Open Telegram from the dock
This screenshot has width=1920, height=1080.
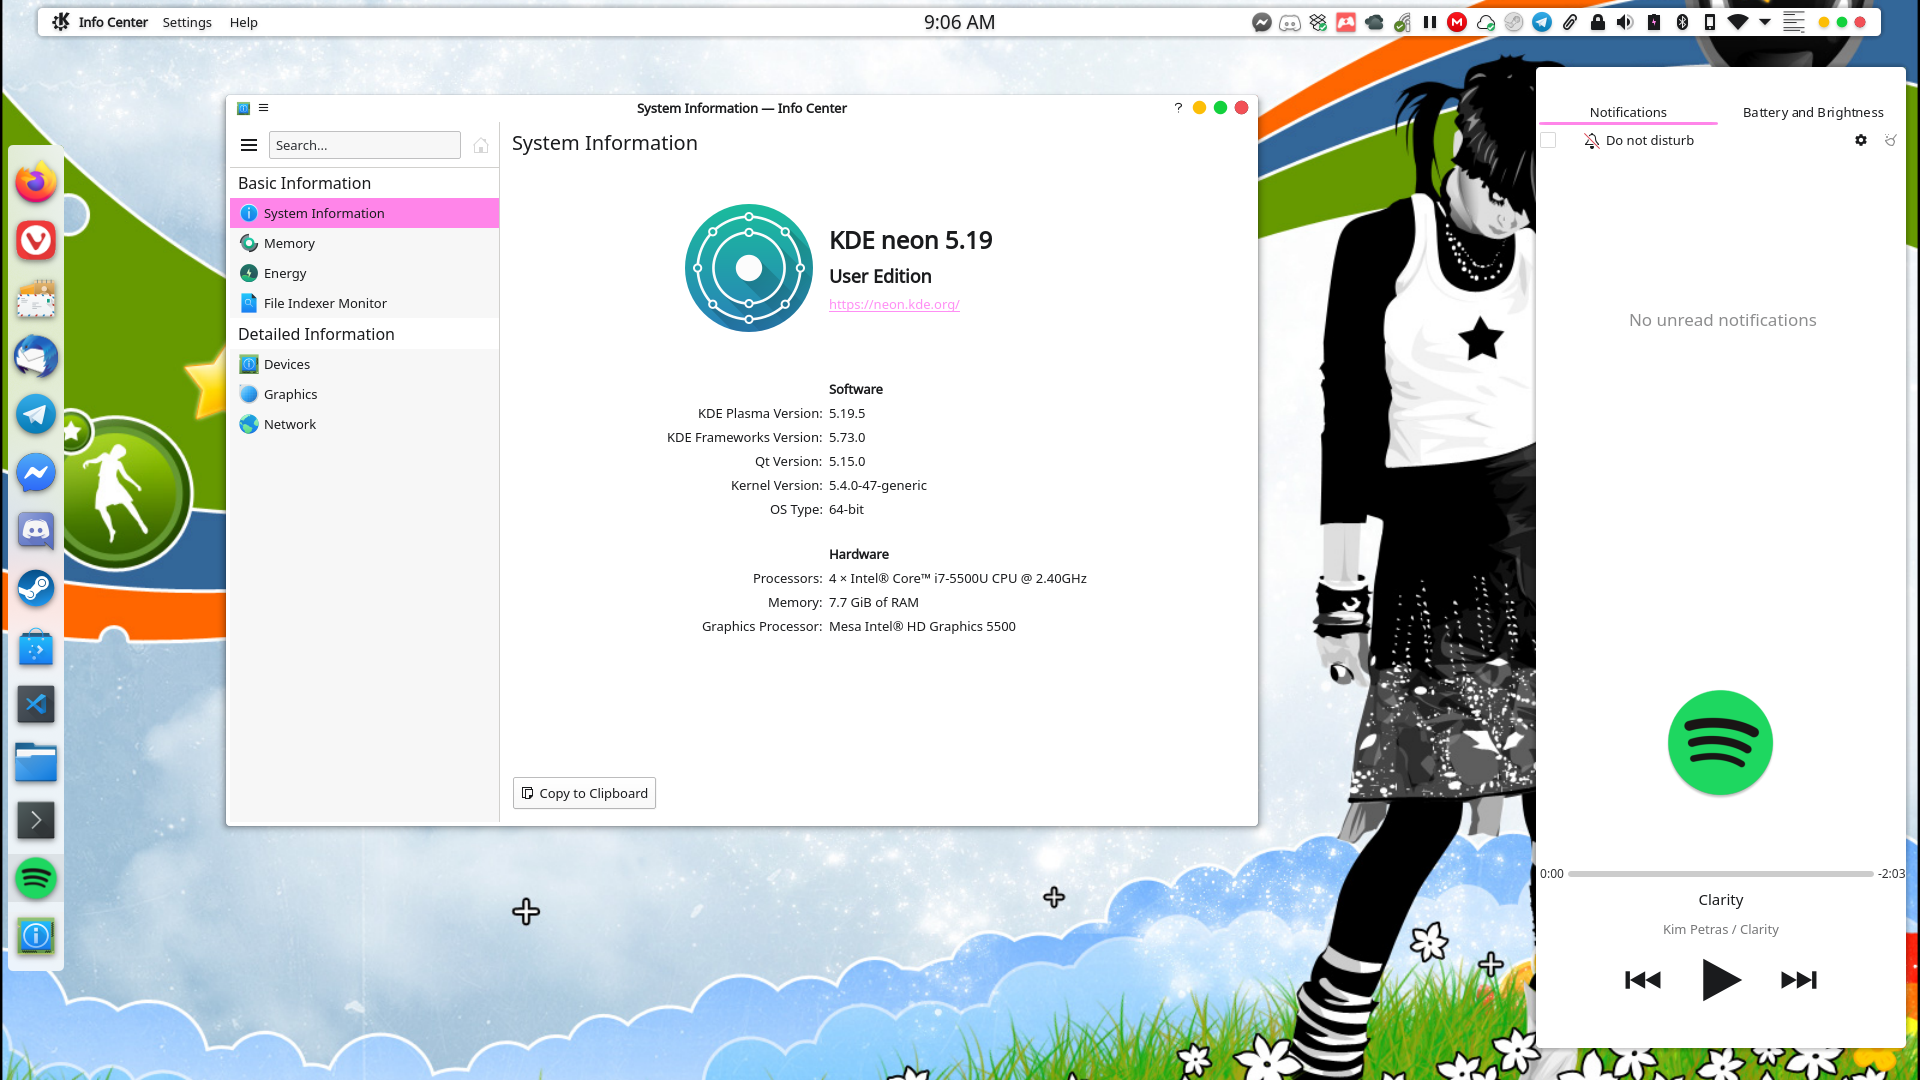(36, 414)
